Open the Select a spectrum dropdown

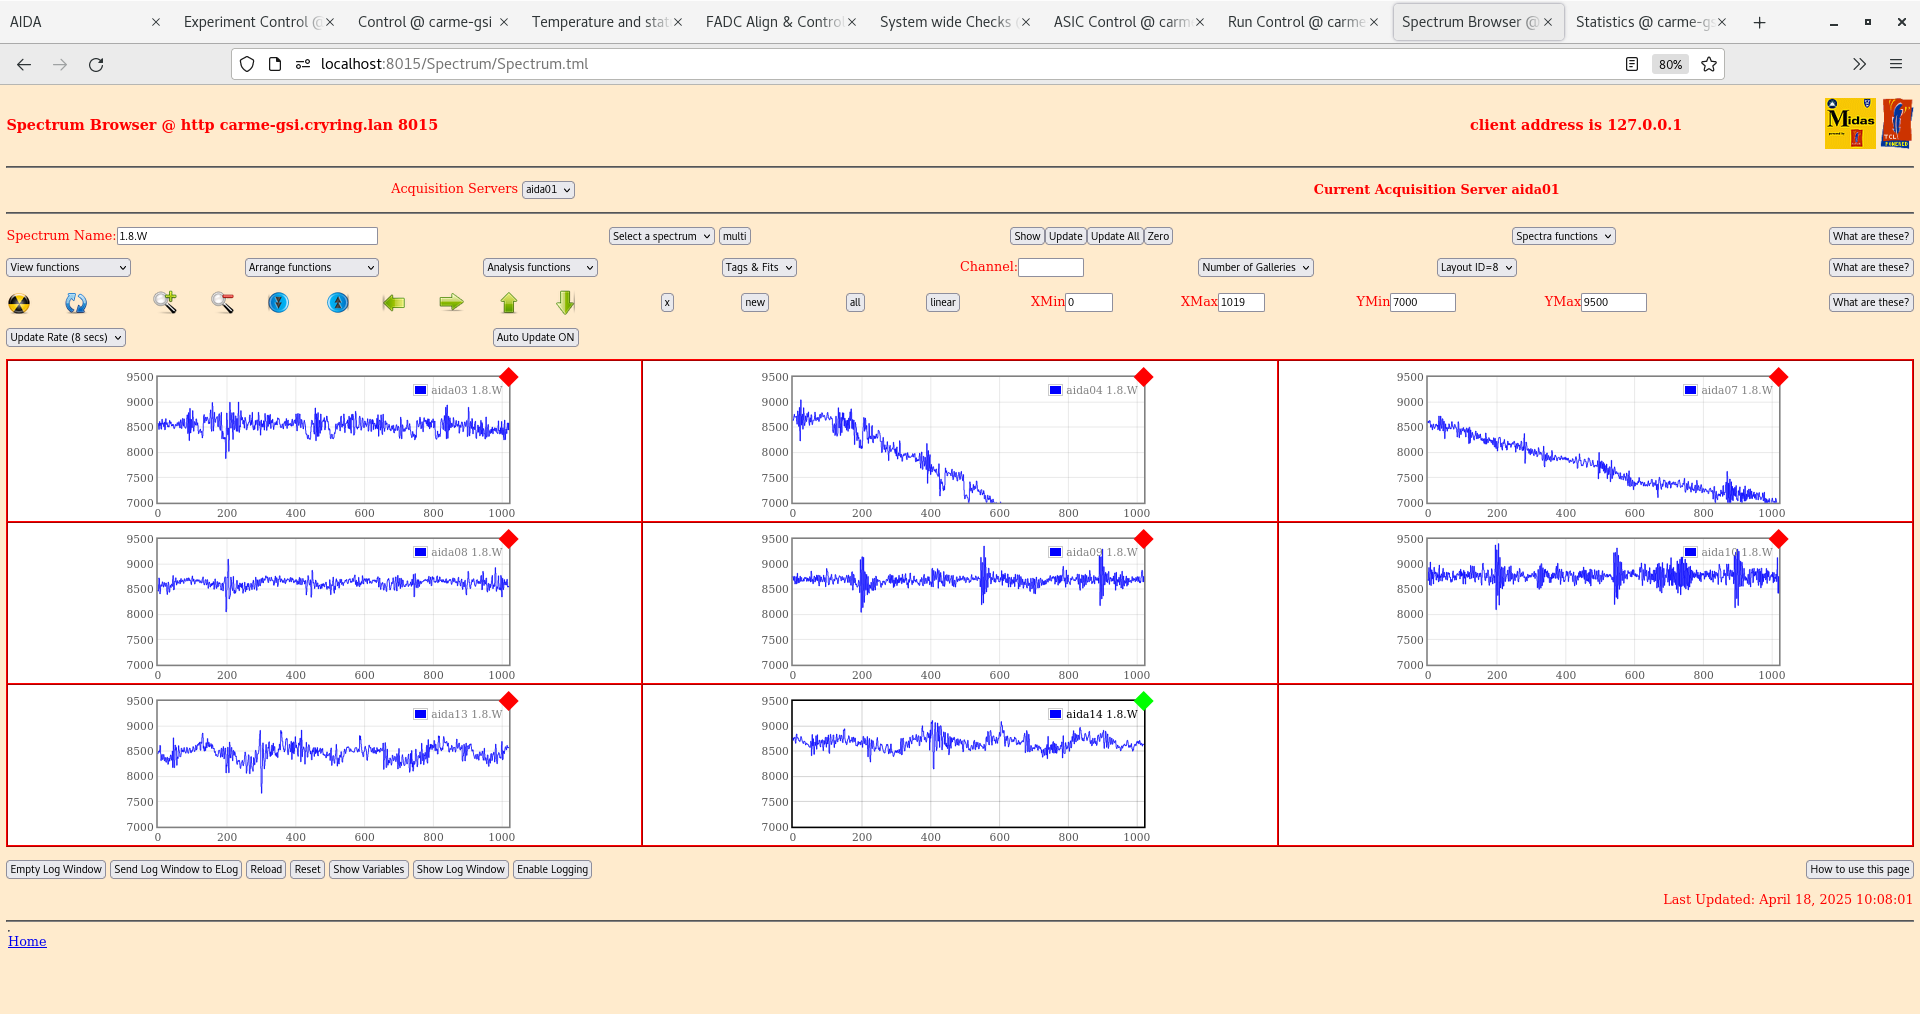coord(661,236)
